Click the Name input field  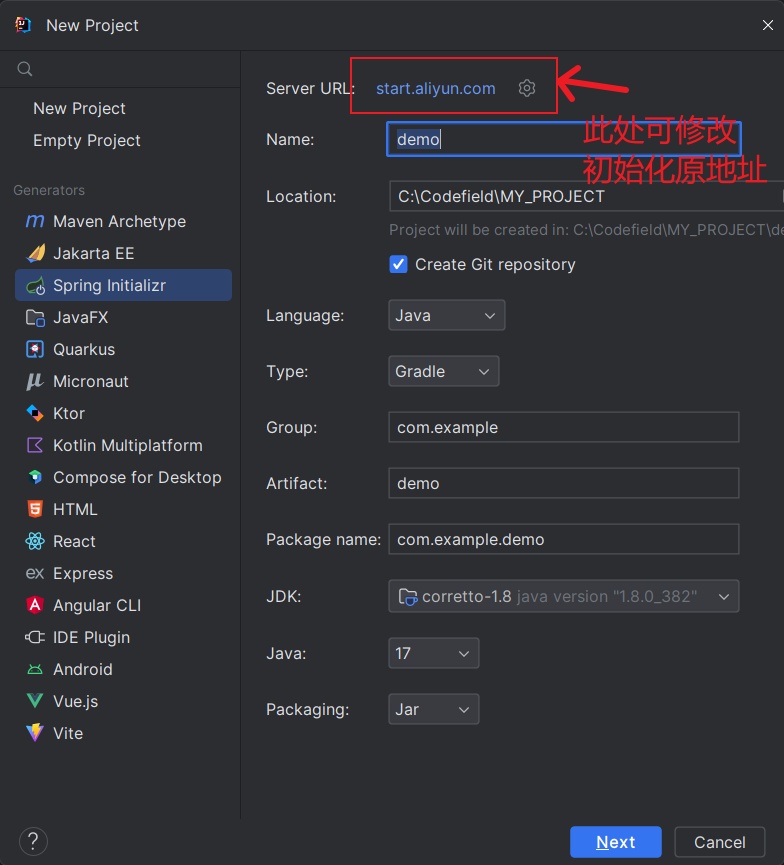pyautogui.click(x=564, y=139)
